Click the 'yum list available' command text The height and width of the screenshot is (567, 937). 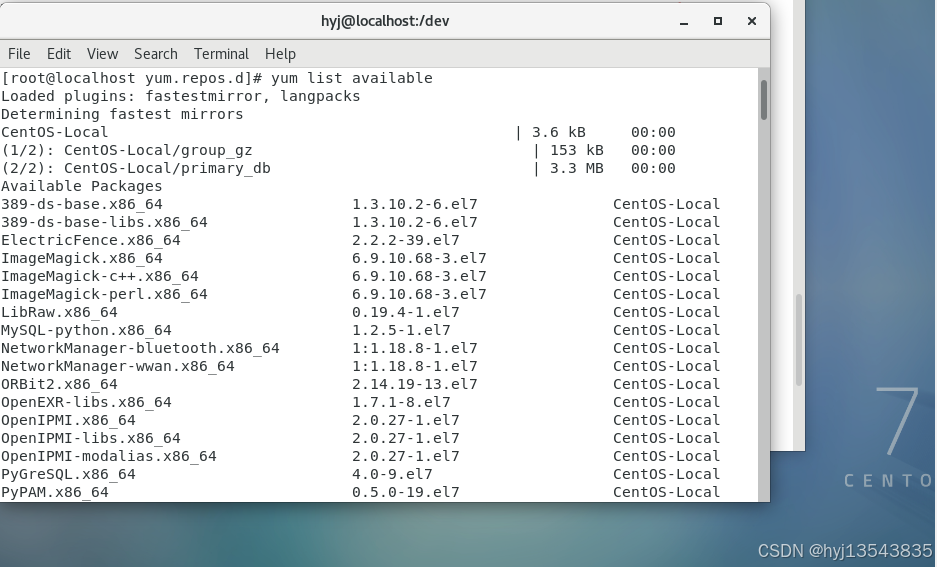(x=352, y=78)
